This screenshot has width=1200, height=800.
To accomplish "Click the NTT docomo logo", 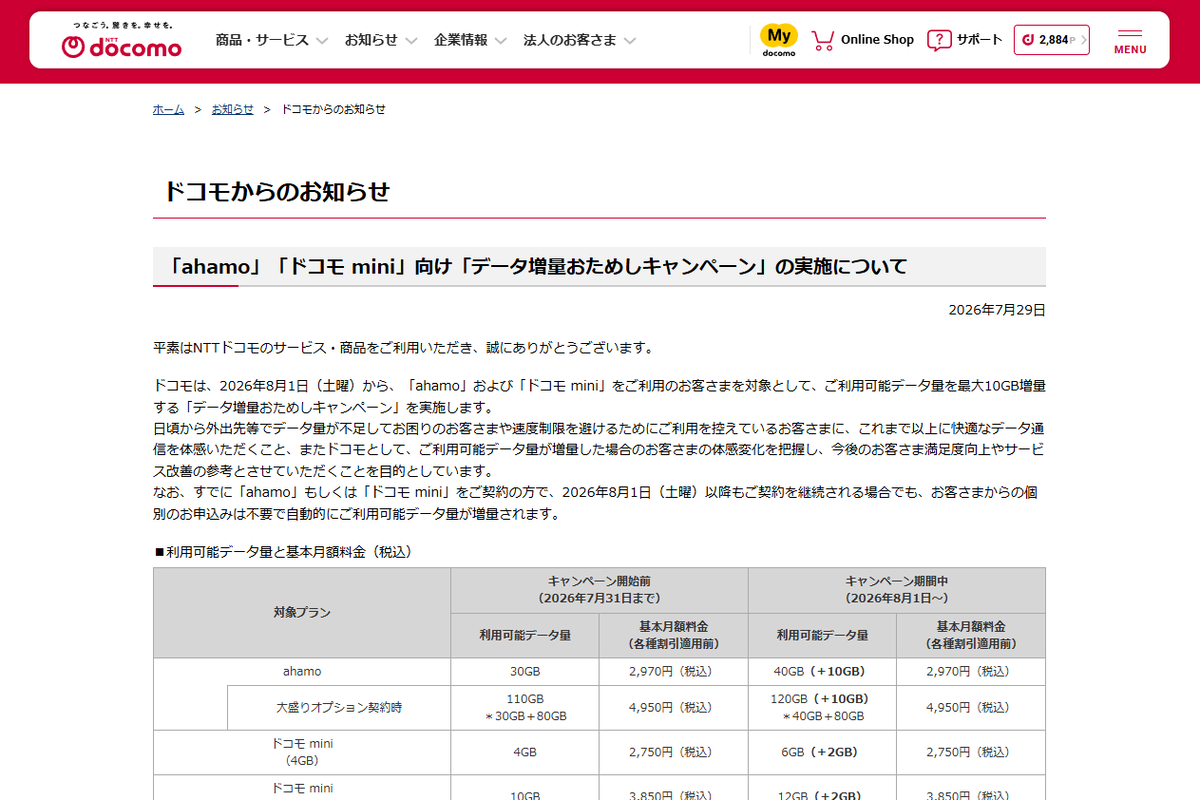I will point(121,41).
